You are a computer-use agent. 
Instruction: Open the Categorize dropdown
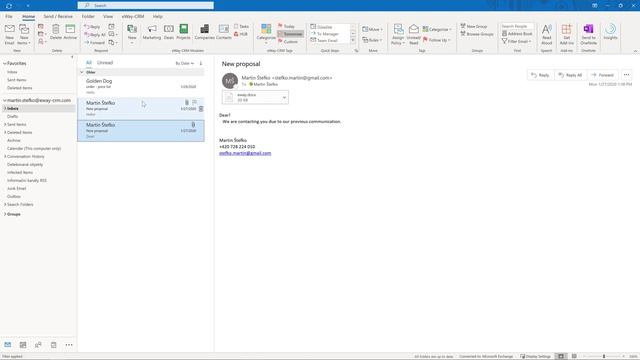click(x=437, y=29)
